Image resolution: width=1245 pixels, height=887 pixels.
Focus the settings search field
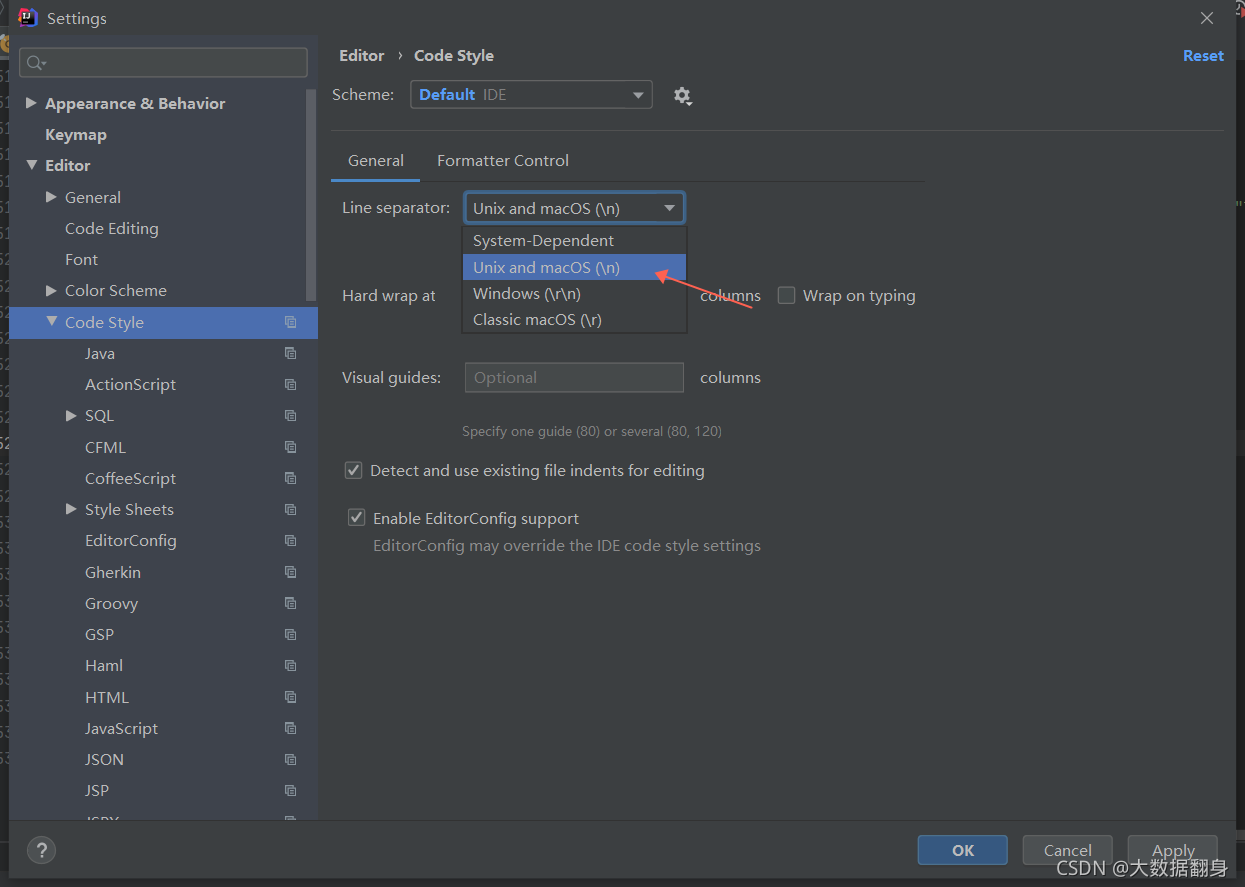click(163, 63)
